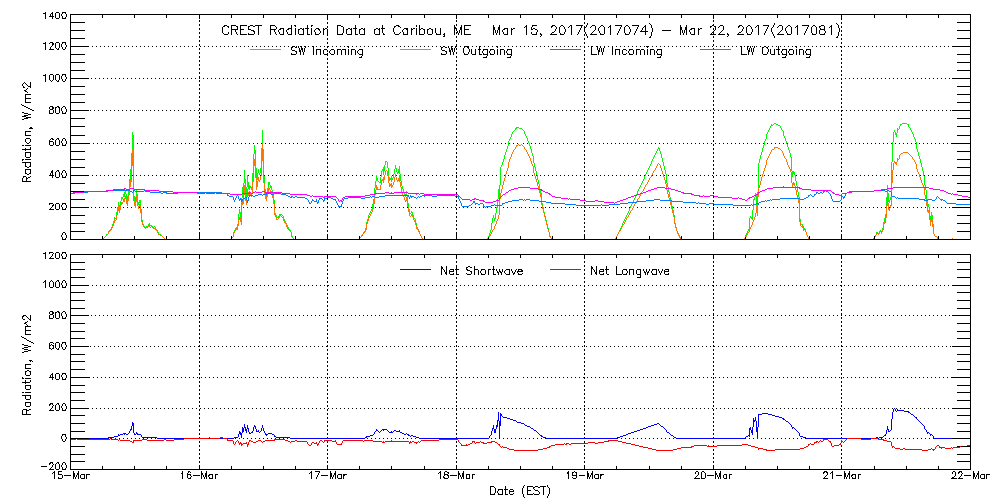Click the 1400 y-axis tick label
The image size is (1000, 500).
tap(55, 18)
